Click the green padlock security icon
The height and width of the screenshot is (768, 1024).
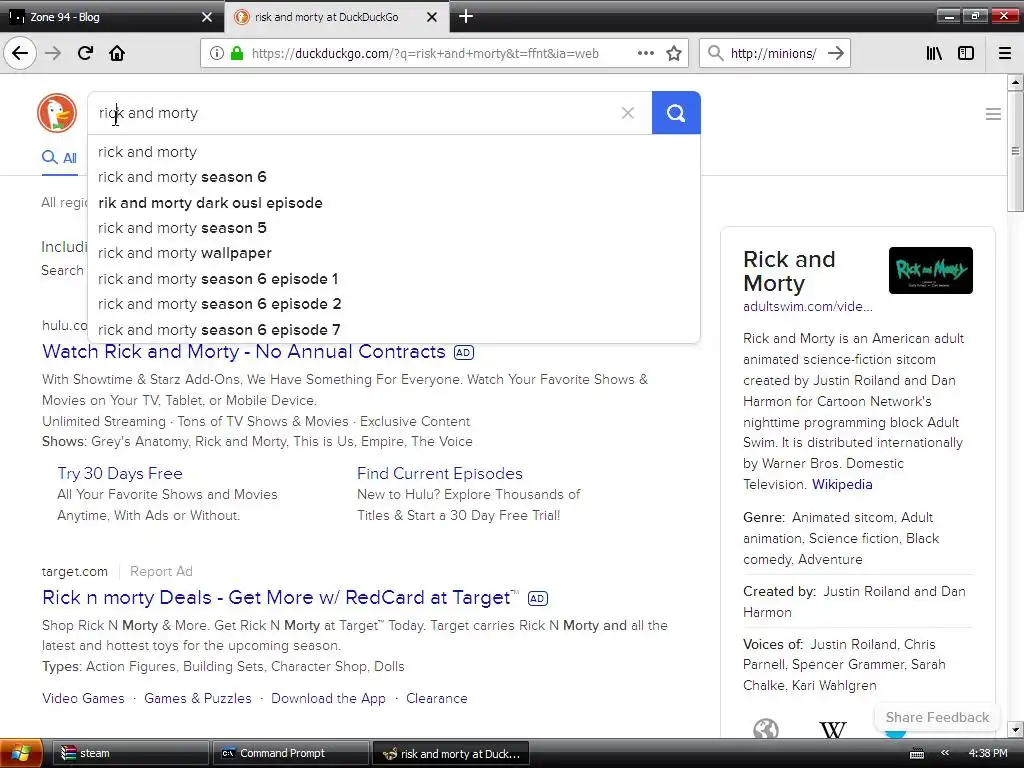pyautogui.click(x=237, y=53)
